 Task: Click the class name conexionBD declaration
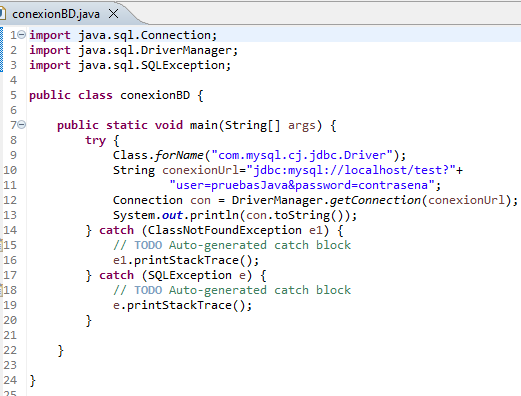click(x=155, y=95)
